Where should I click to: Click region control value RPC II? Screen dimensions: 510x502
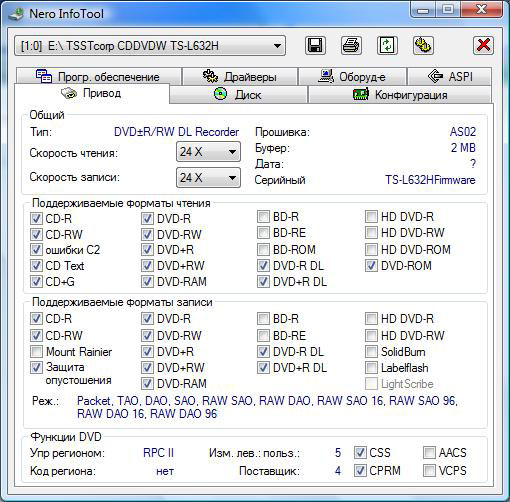(x=158, y=452)
